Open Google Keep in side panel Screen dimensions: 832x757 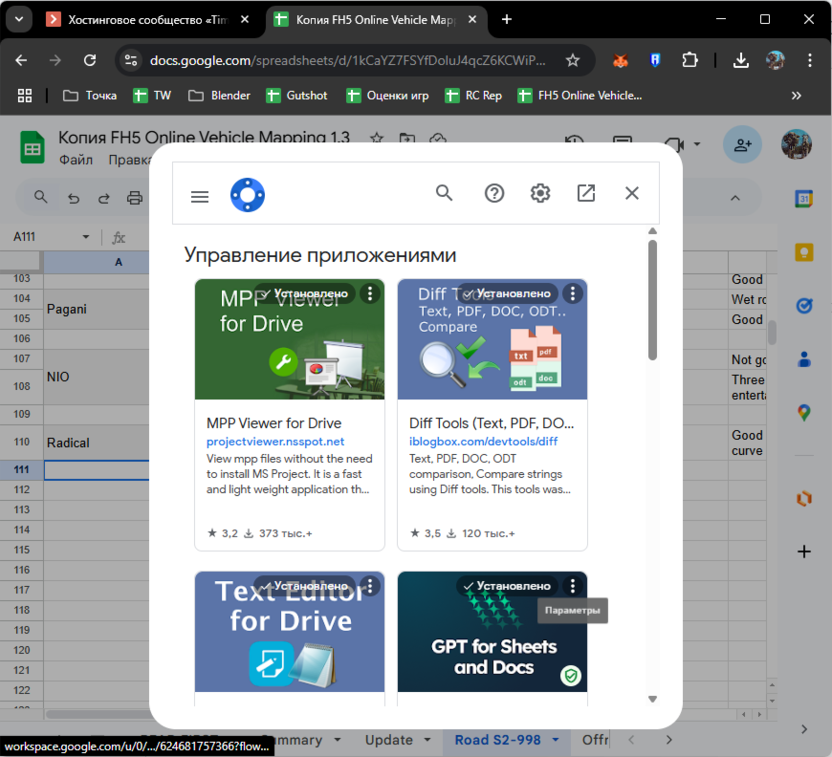tap(804, 253)
